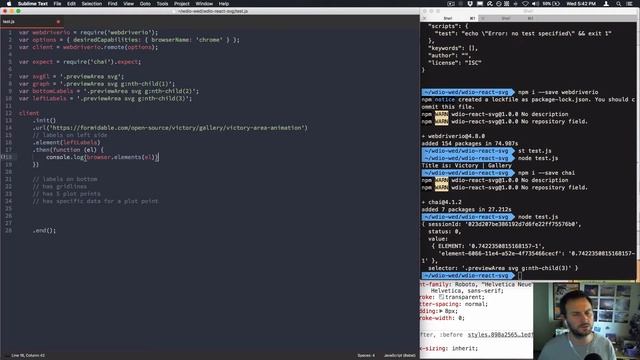Screen dimensions: 640x360
Task: Open the File menu
Action: tap(57, 4)
